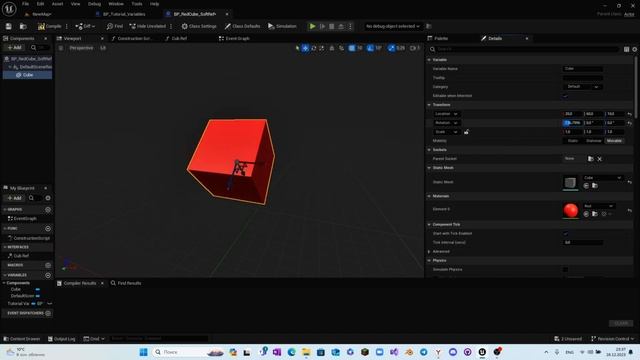Viewport: 640px width, 360px height.
Task: Click the camera speed icon
Action: pyautogui.click(x=414, y=48)
